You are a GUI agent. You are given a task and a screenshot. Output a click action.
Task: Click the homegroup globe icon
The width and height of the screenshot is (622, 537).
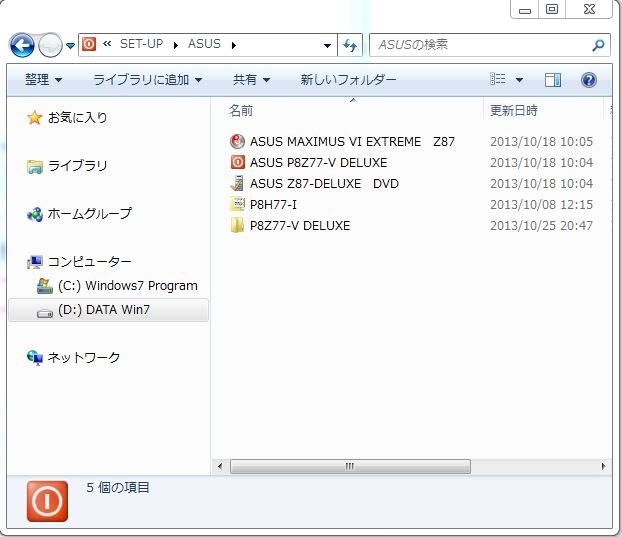point(35,215)
